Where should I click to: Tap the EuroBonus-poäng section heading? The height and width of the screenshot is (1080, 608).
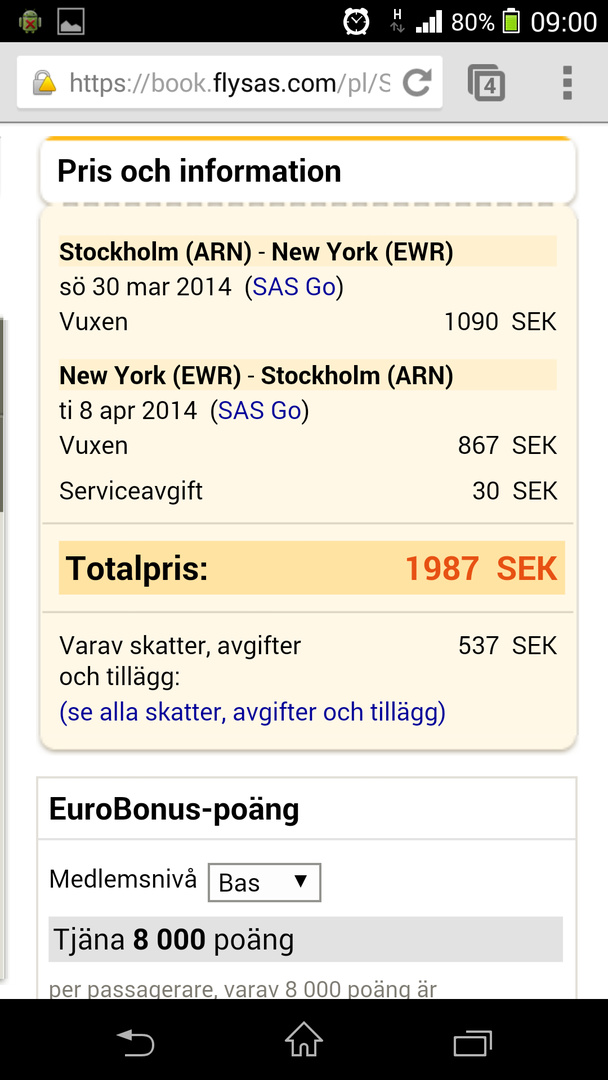coord(174,808)
